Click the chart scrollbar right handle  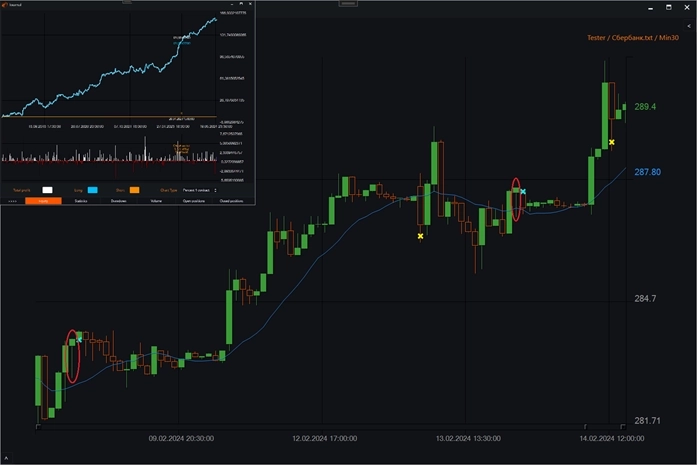coord(623,427)
